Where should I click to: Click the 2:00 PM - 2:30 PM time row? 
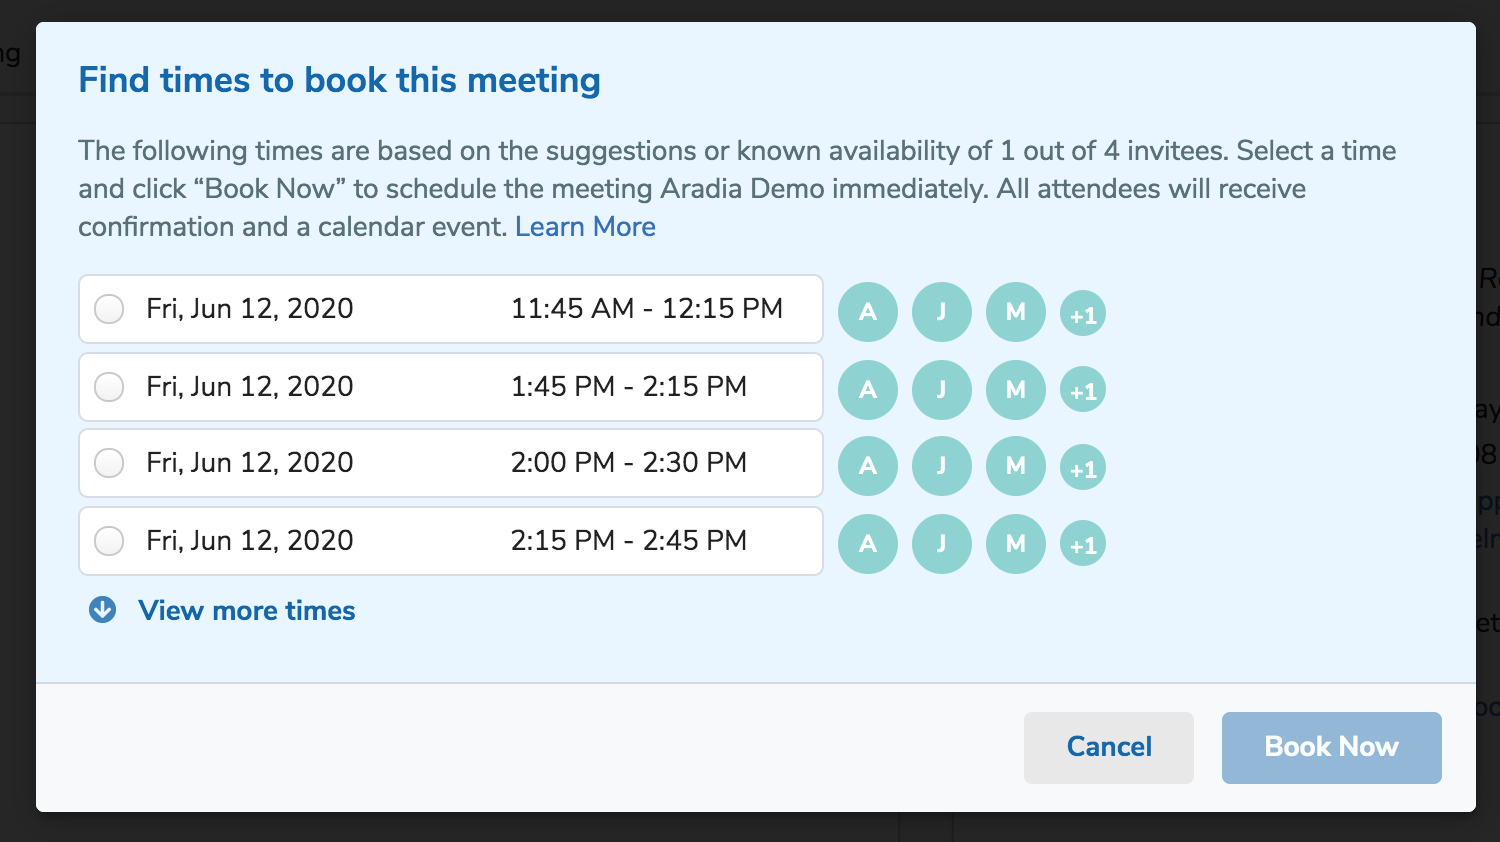tap(451, 463)
